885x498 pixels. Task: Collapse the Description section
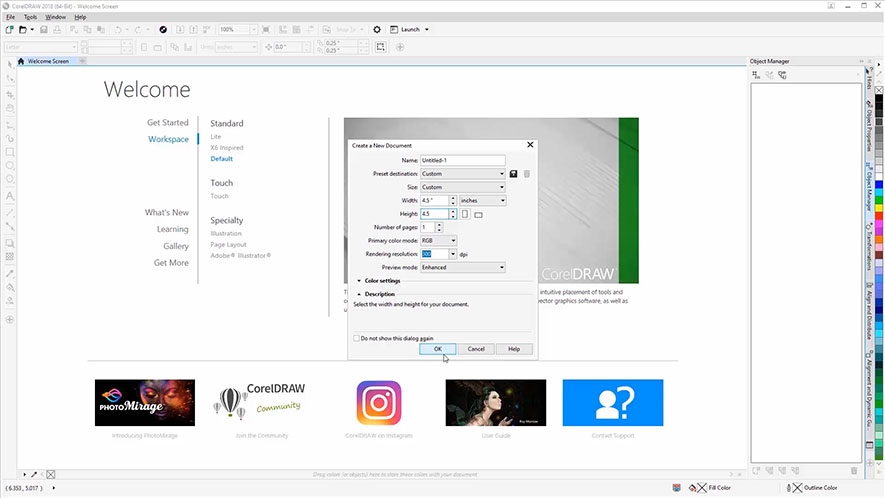(x=358, y=294)
